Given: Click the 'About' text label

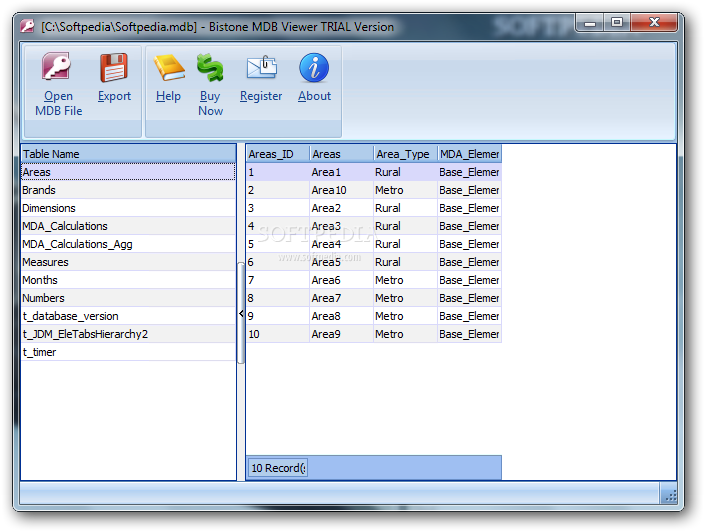Looking at the screenshot, I should [x=314, y=96].
